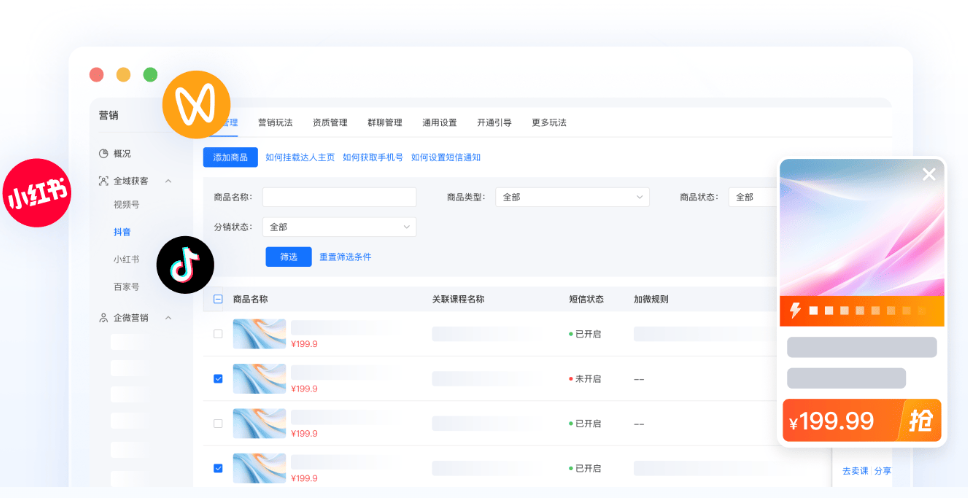Click the 商品名称 column header

tap(251, 299)
